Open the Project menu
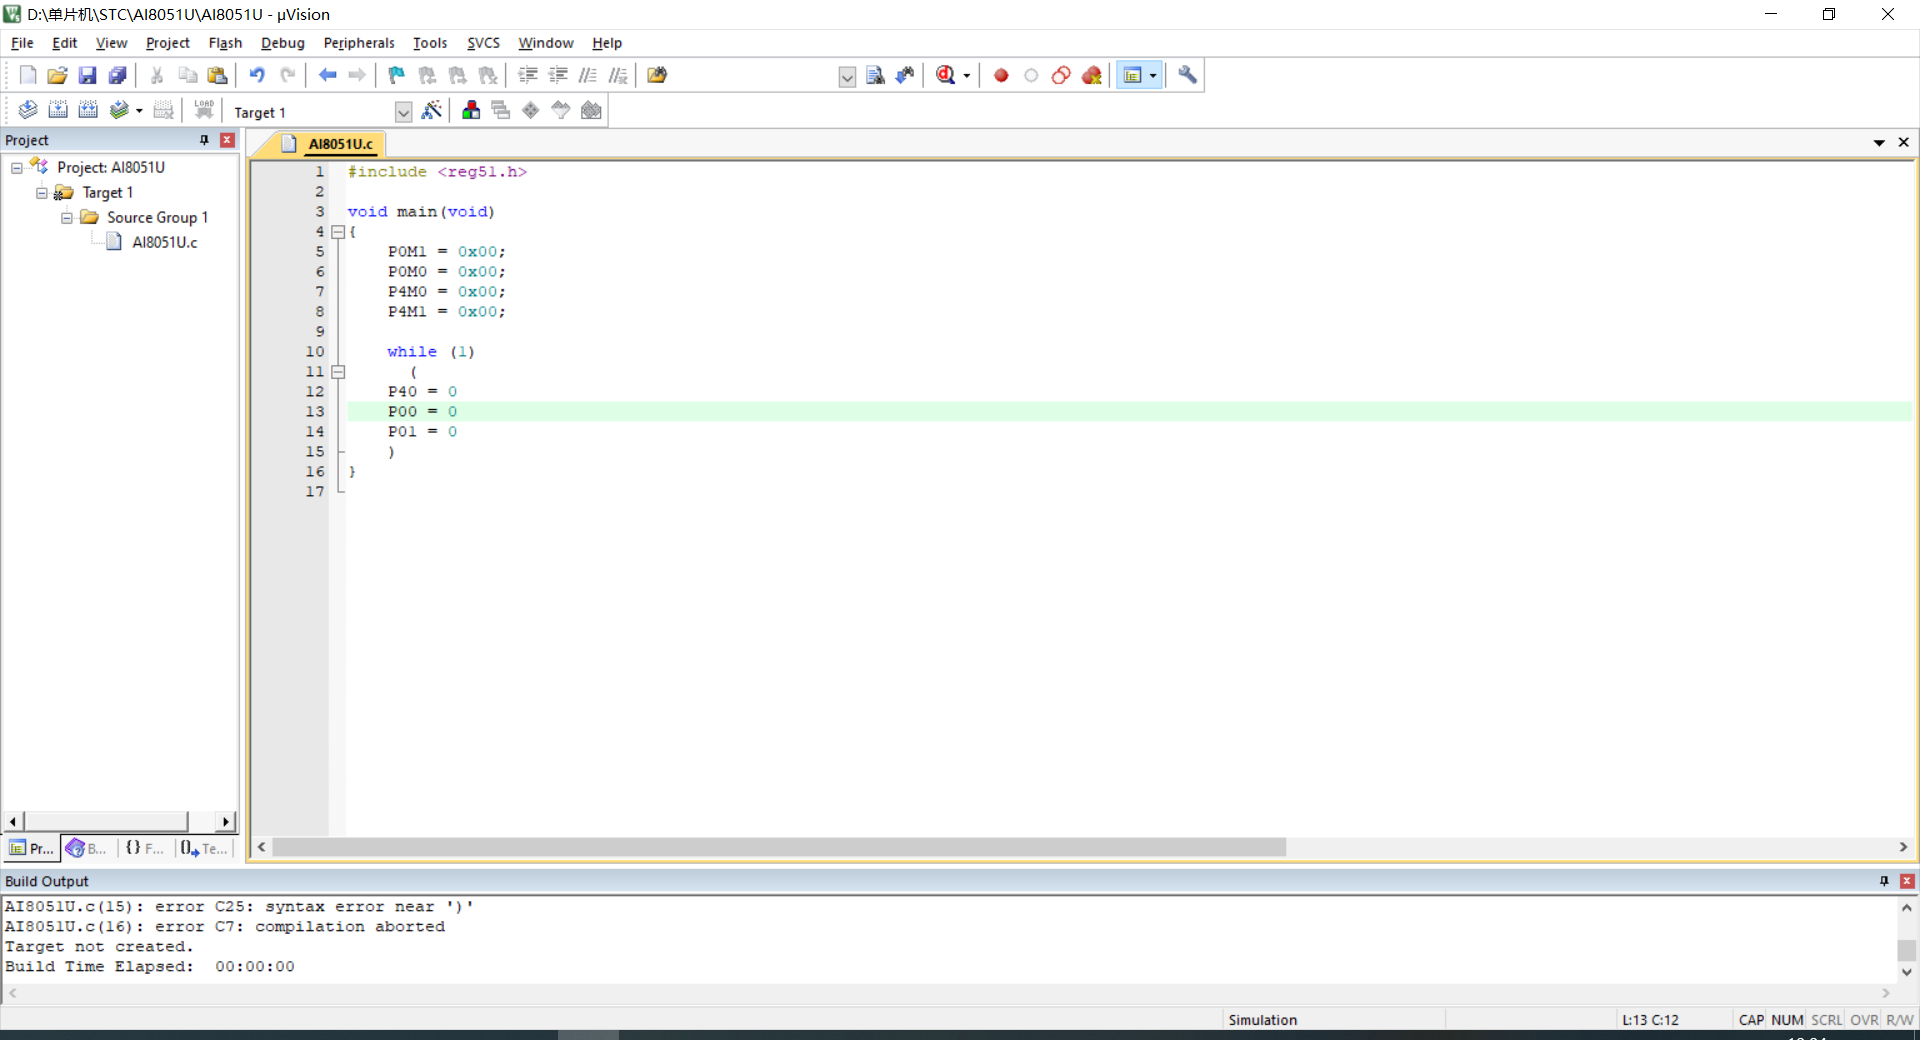The height and width of the screenshot is (1040, 1920). pos(167,43)
